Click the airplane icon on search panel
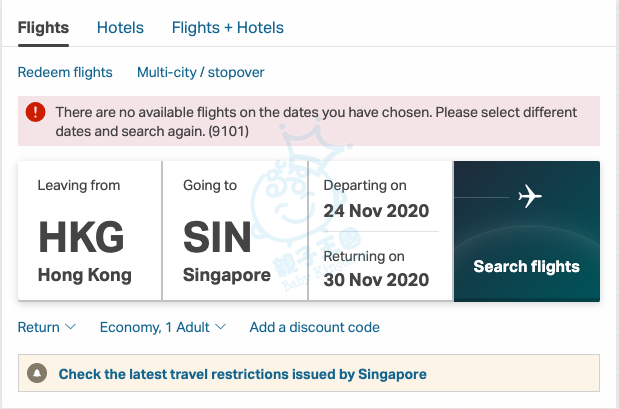 click(530, 197)
